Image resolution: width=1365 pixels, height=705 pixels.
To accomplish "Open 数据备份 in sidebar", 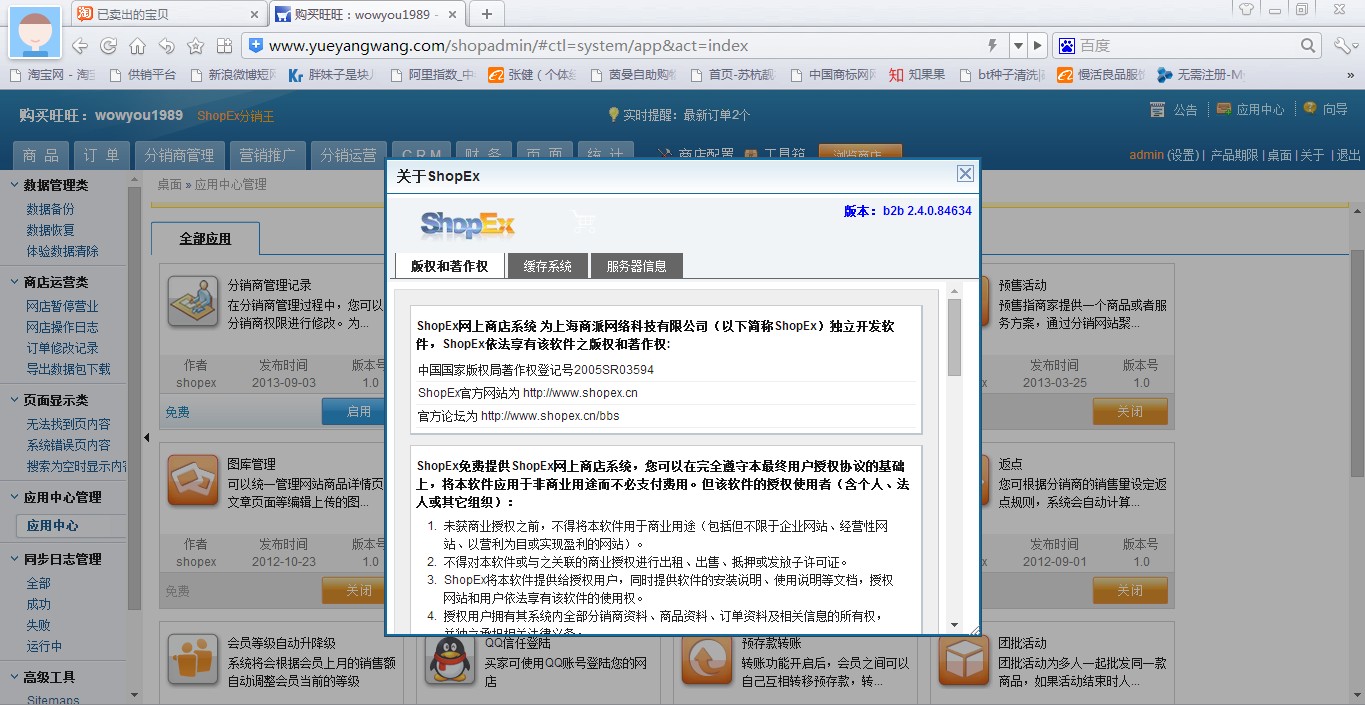I will point(50,209).
